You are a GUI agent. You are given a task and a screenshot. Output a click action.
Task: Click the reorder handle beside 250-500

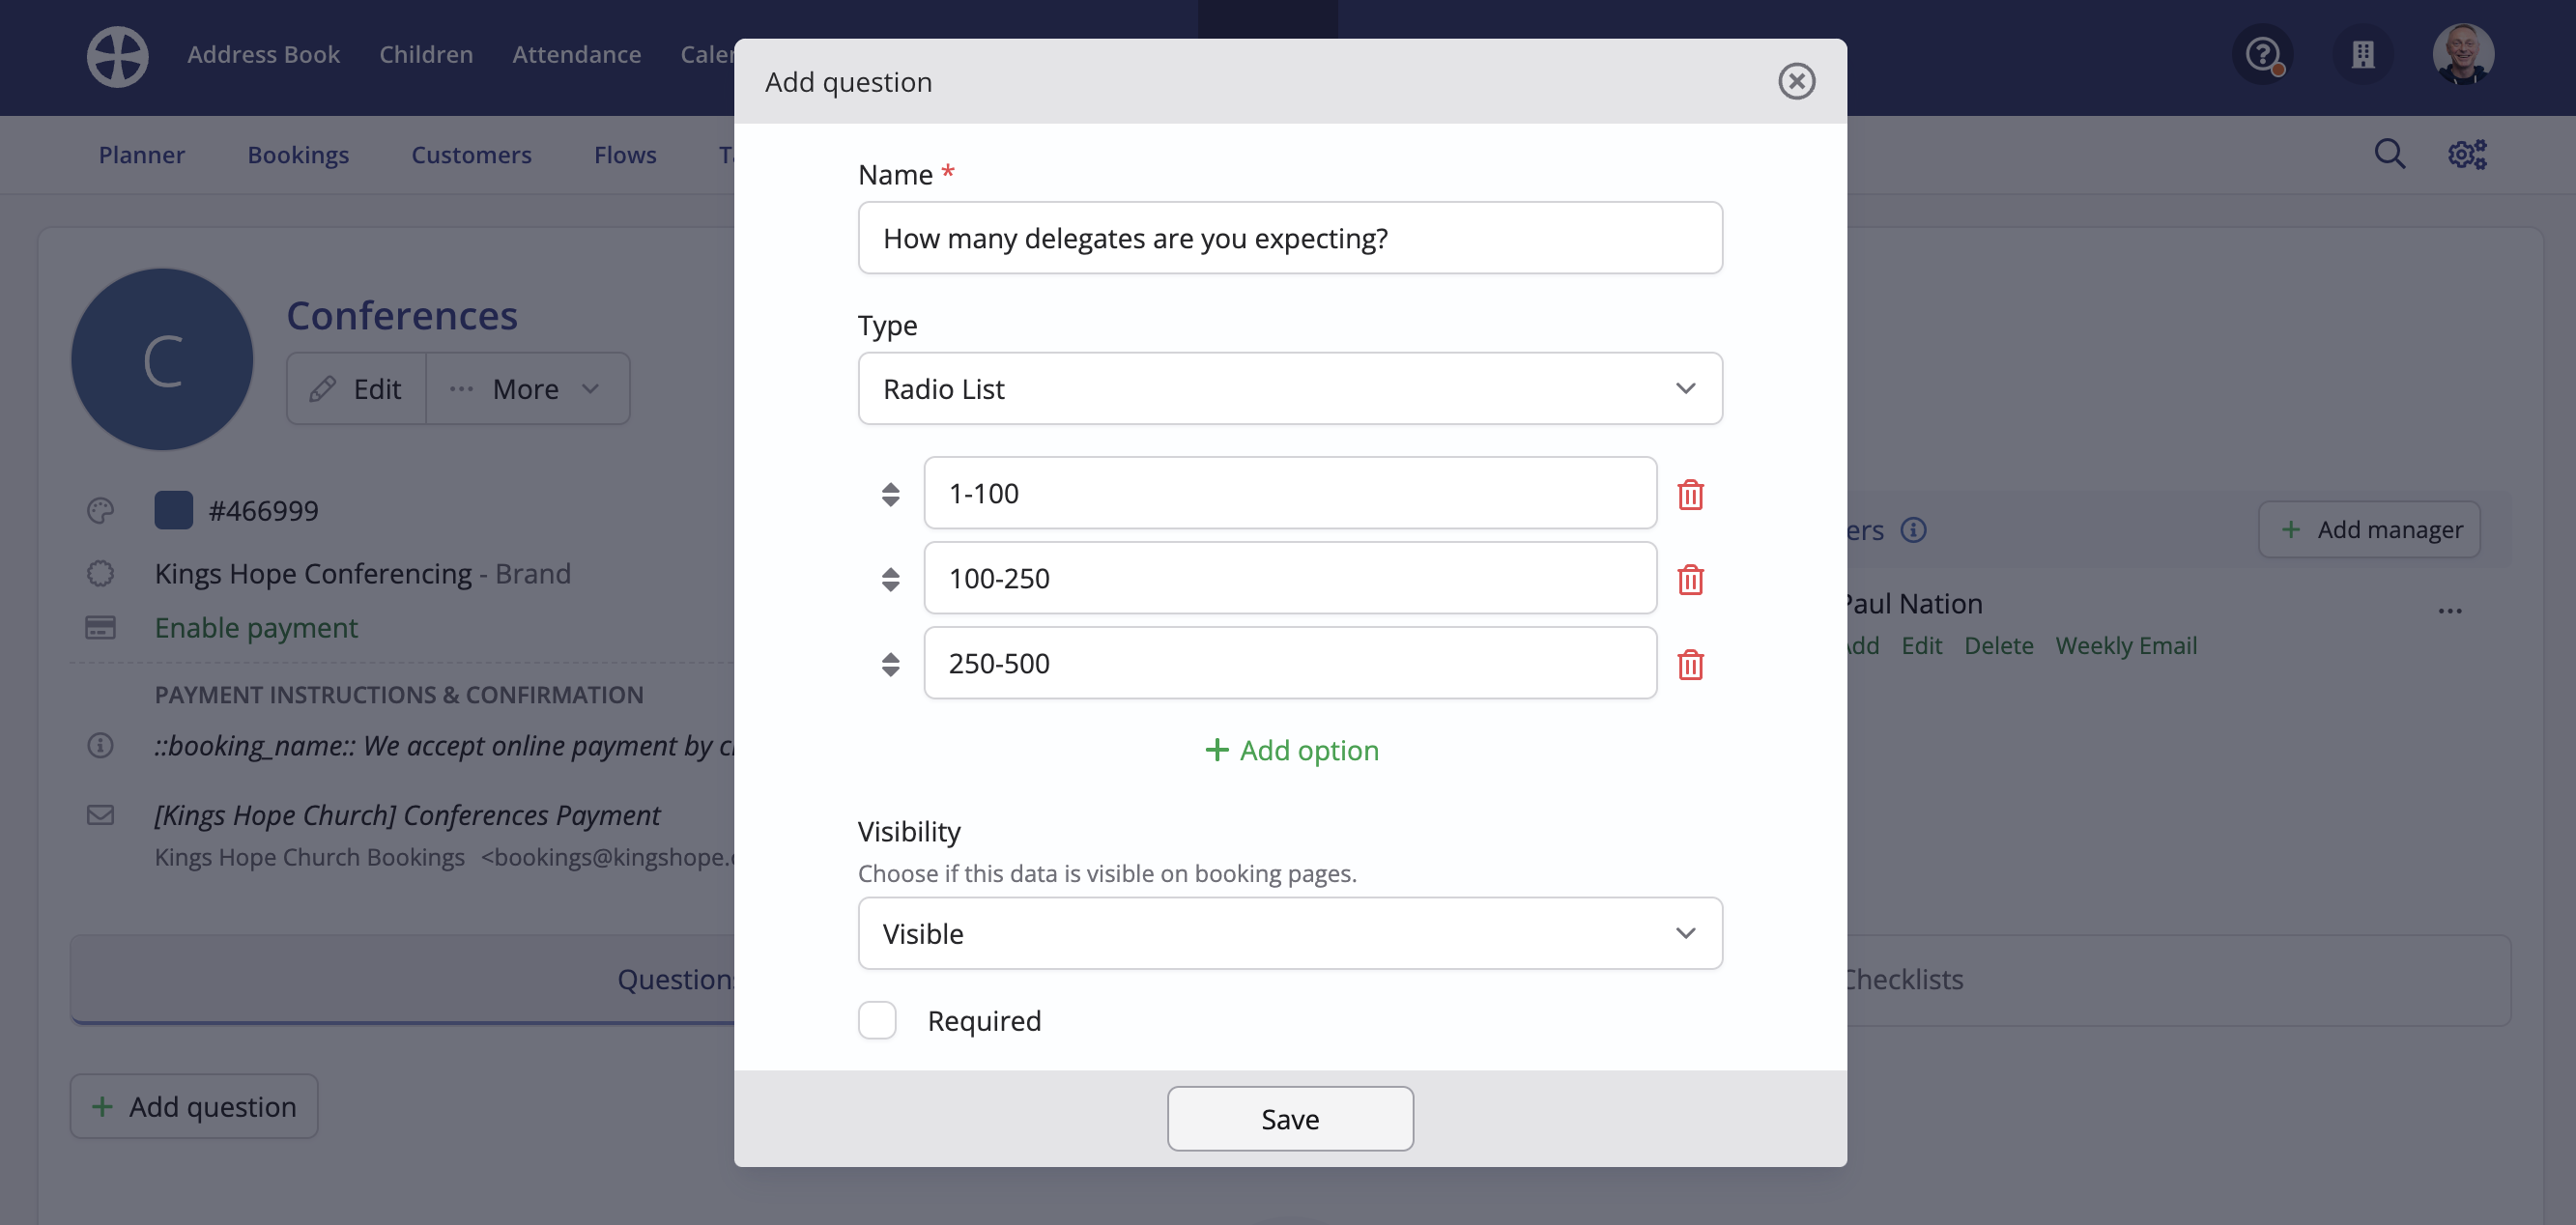click(x=890, y=664)
